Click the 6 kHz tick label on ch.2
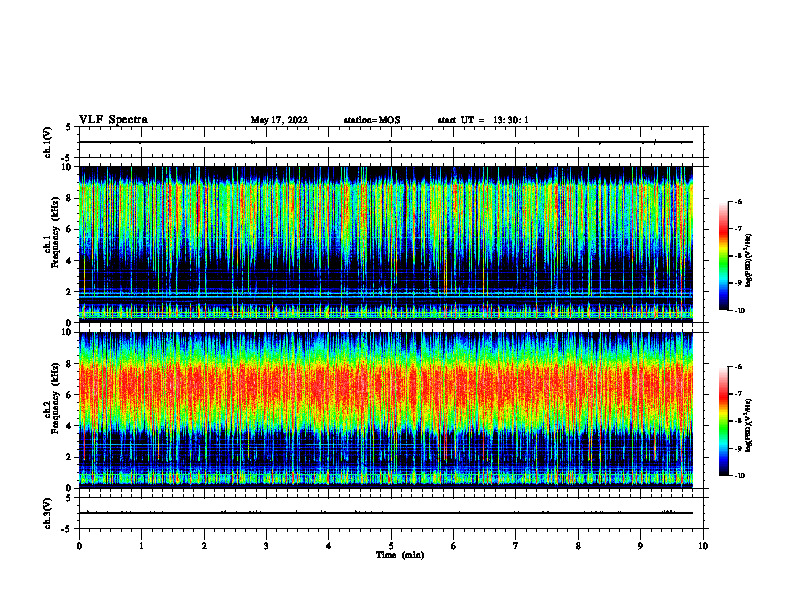 coord(69,395)
